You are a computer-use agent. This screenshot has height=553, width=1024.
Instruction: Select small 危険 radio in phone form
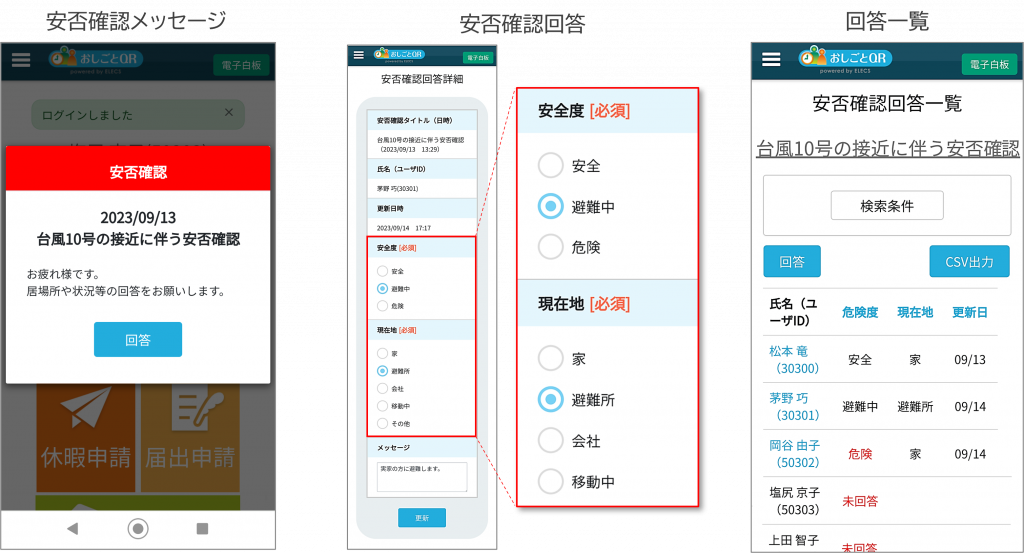coord(383,306)
